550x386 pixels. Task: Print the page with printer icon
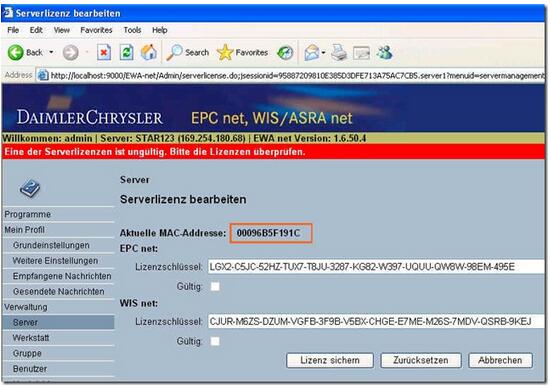(339, 53)
